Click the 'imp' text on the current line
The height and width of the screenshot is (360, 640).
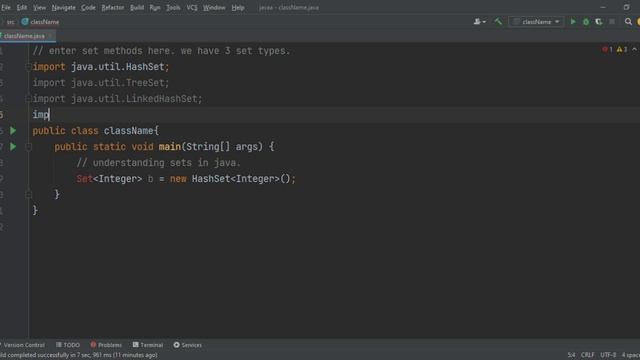pyautogui.click(x=41, y=115)
